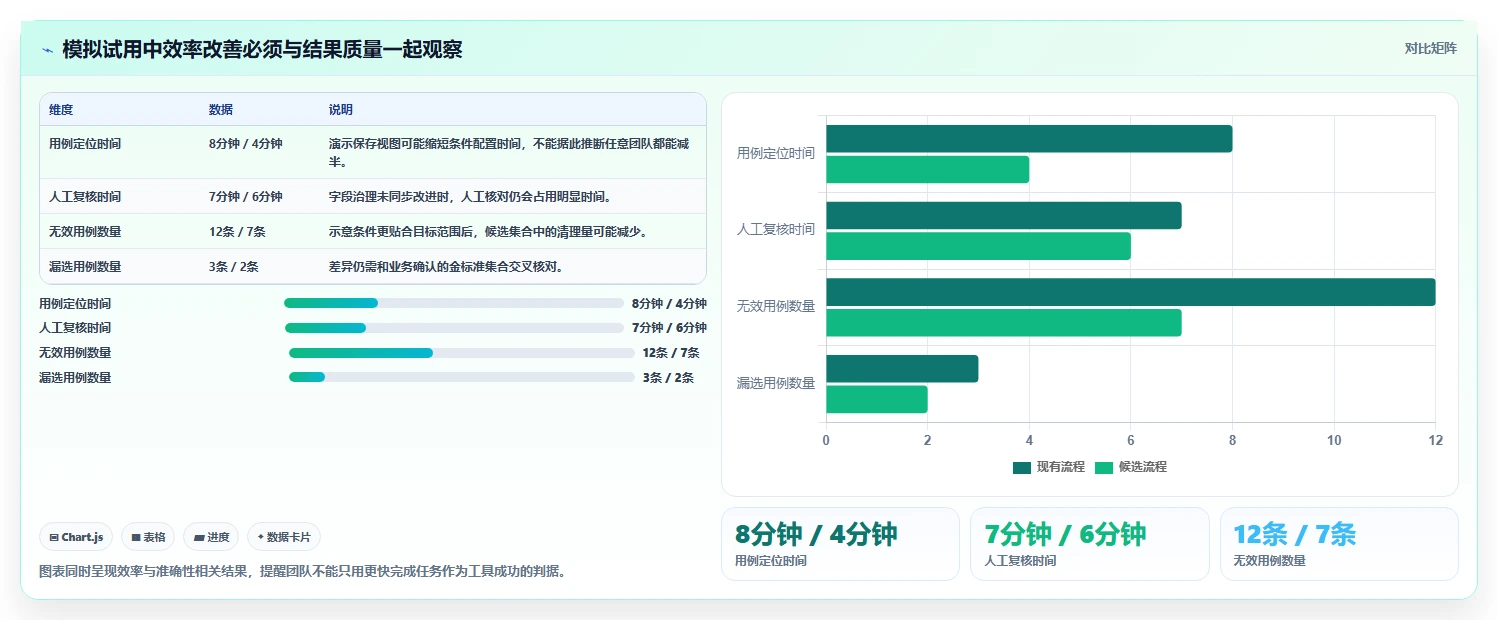Click the dark 现有流程 bar for 无效用例数量

[x=1130, y=292]
